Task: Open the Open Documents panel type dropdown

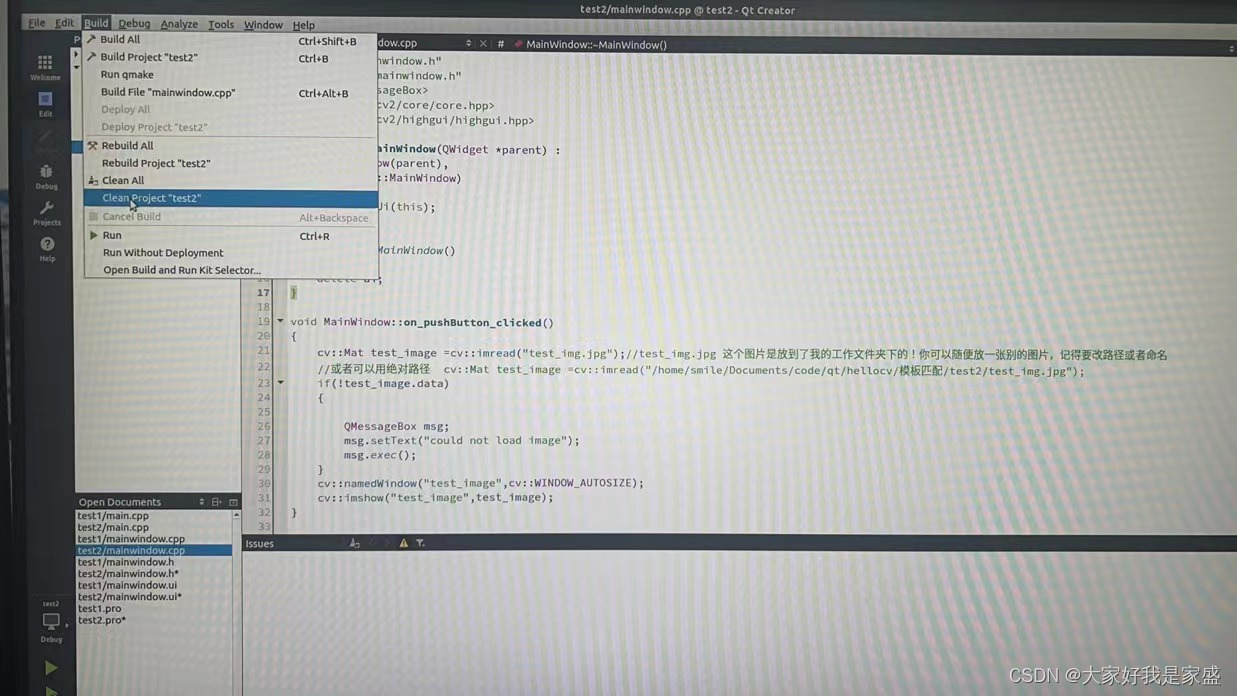Action: [x=202, y=502]
